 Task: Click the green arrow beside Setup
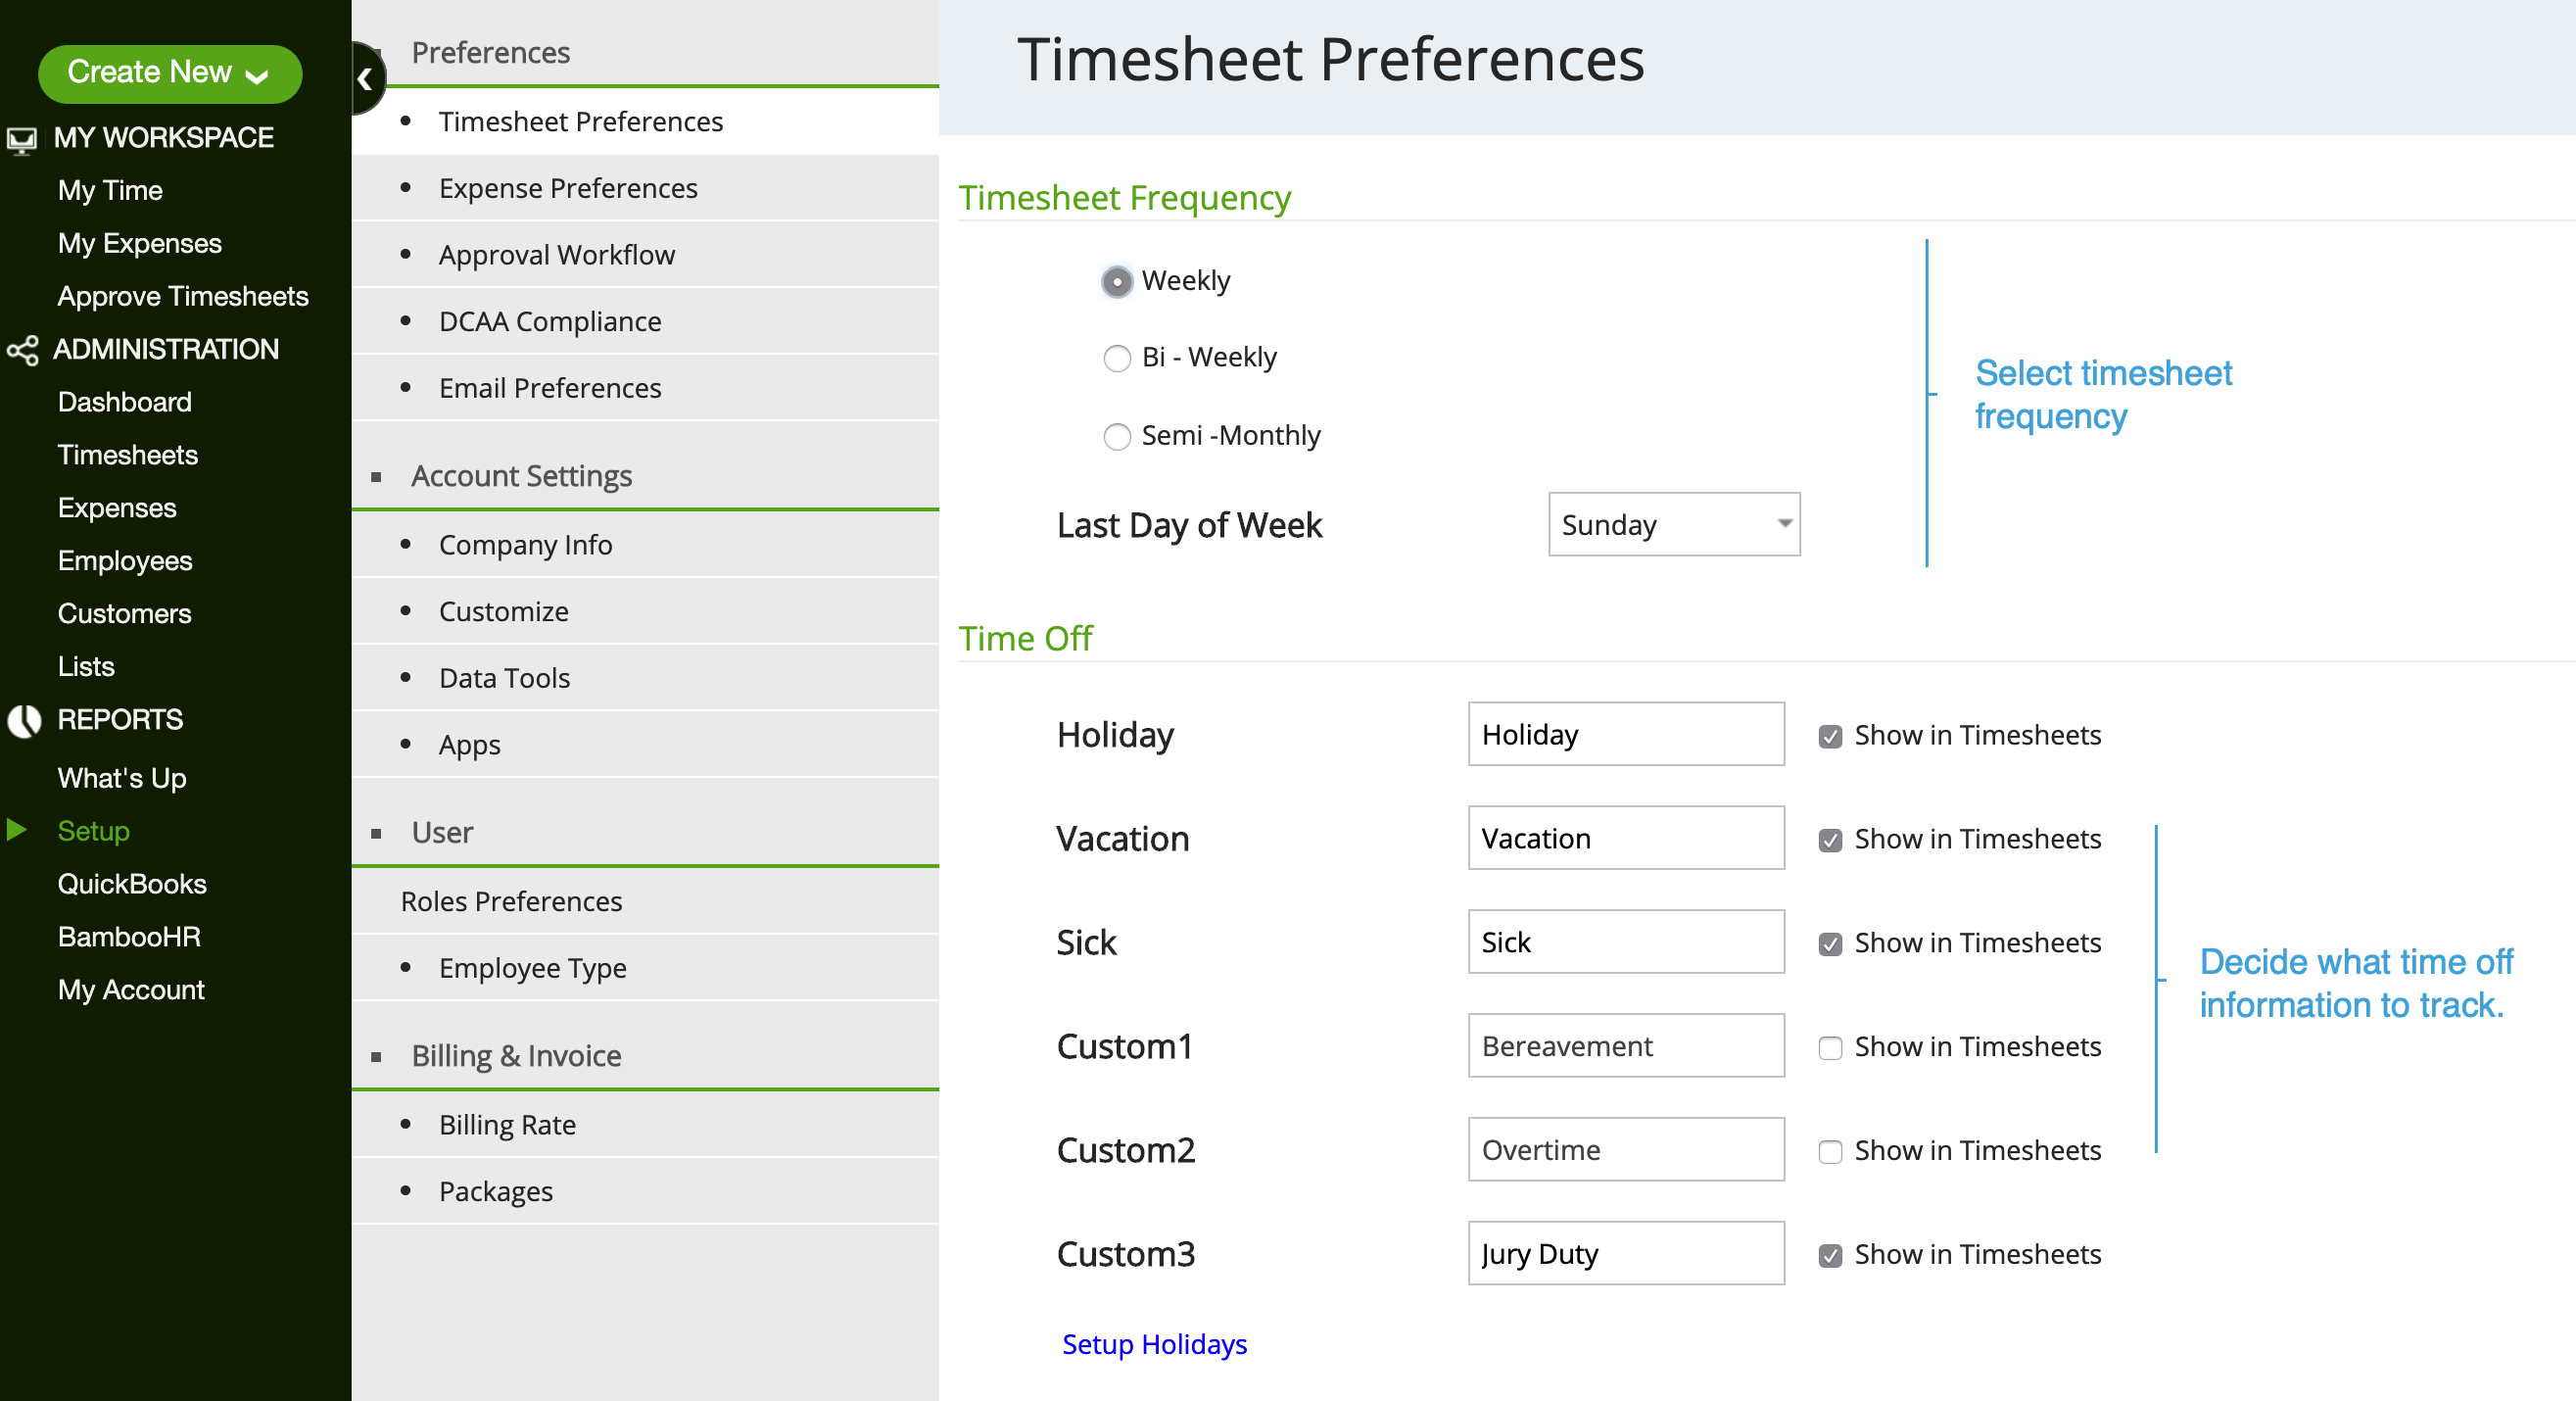(17, 829)
